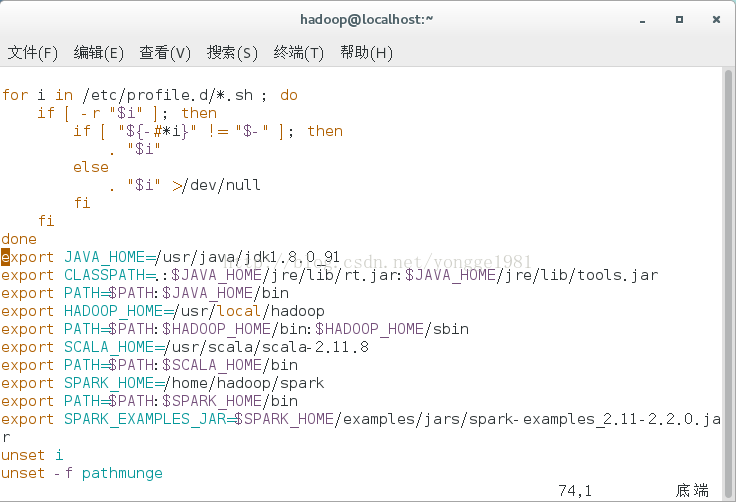Click the '>/dev/null' text

(216, 185)
